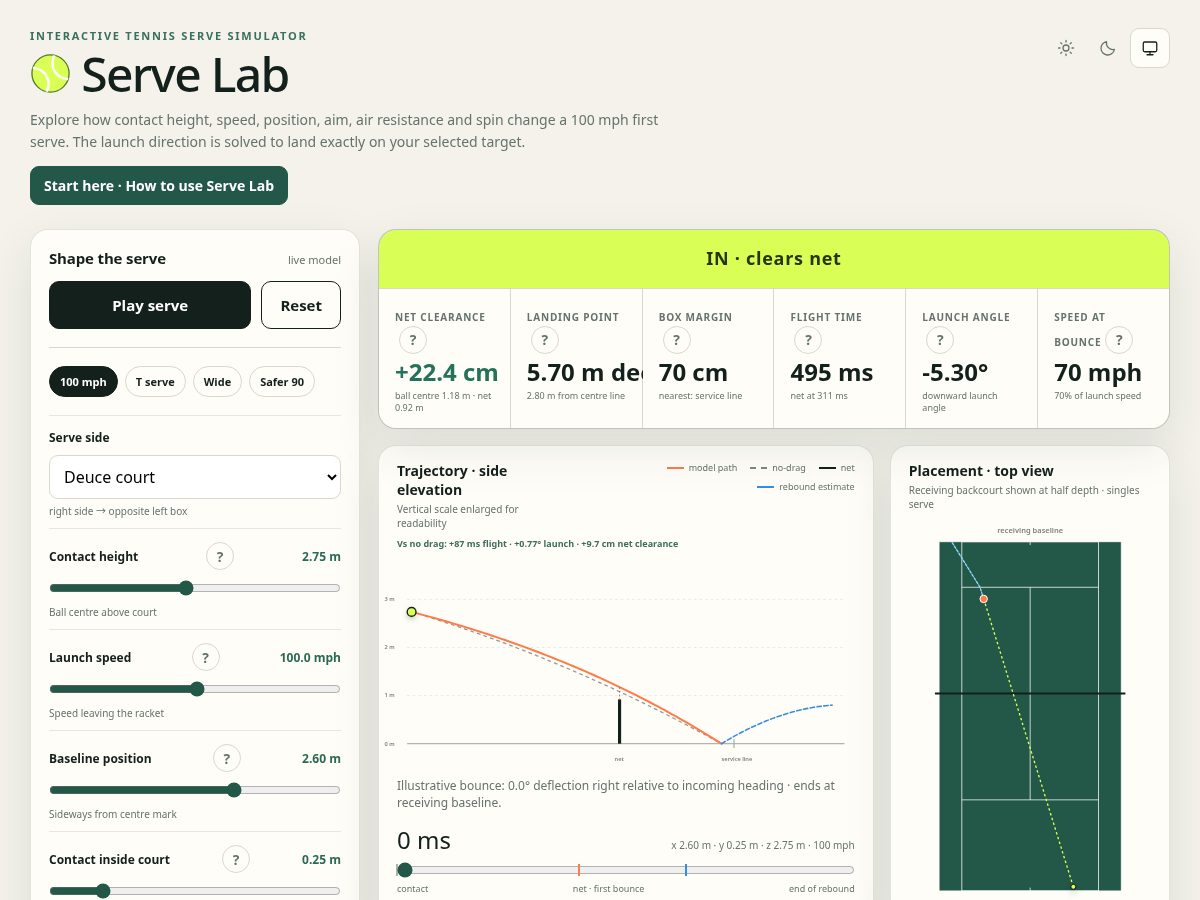Adjust the Baseline position slider
The image size is (1200, 900).
coord(195,790)
